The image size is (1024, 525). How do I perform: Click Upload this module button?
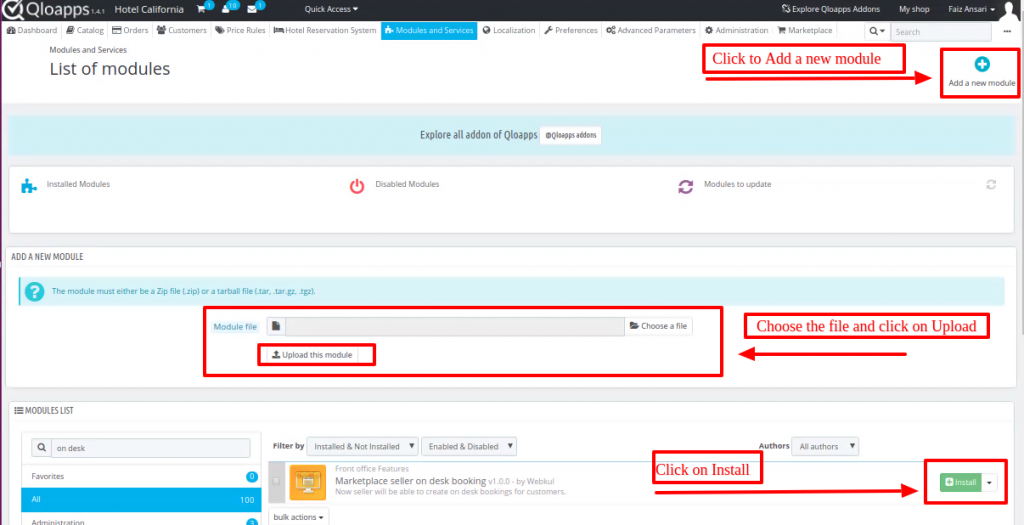click(312, 355)
